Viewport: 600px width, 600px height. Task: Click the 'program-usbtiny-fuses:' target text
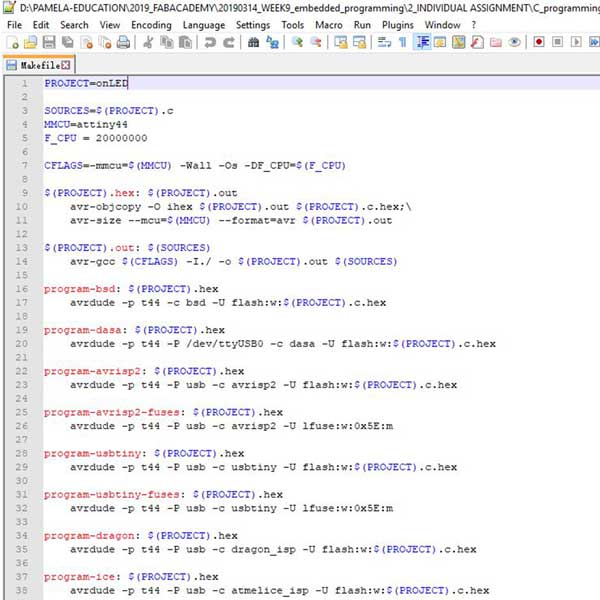point(115,494)
